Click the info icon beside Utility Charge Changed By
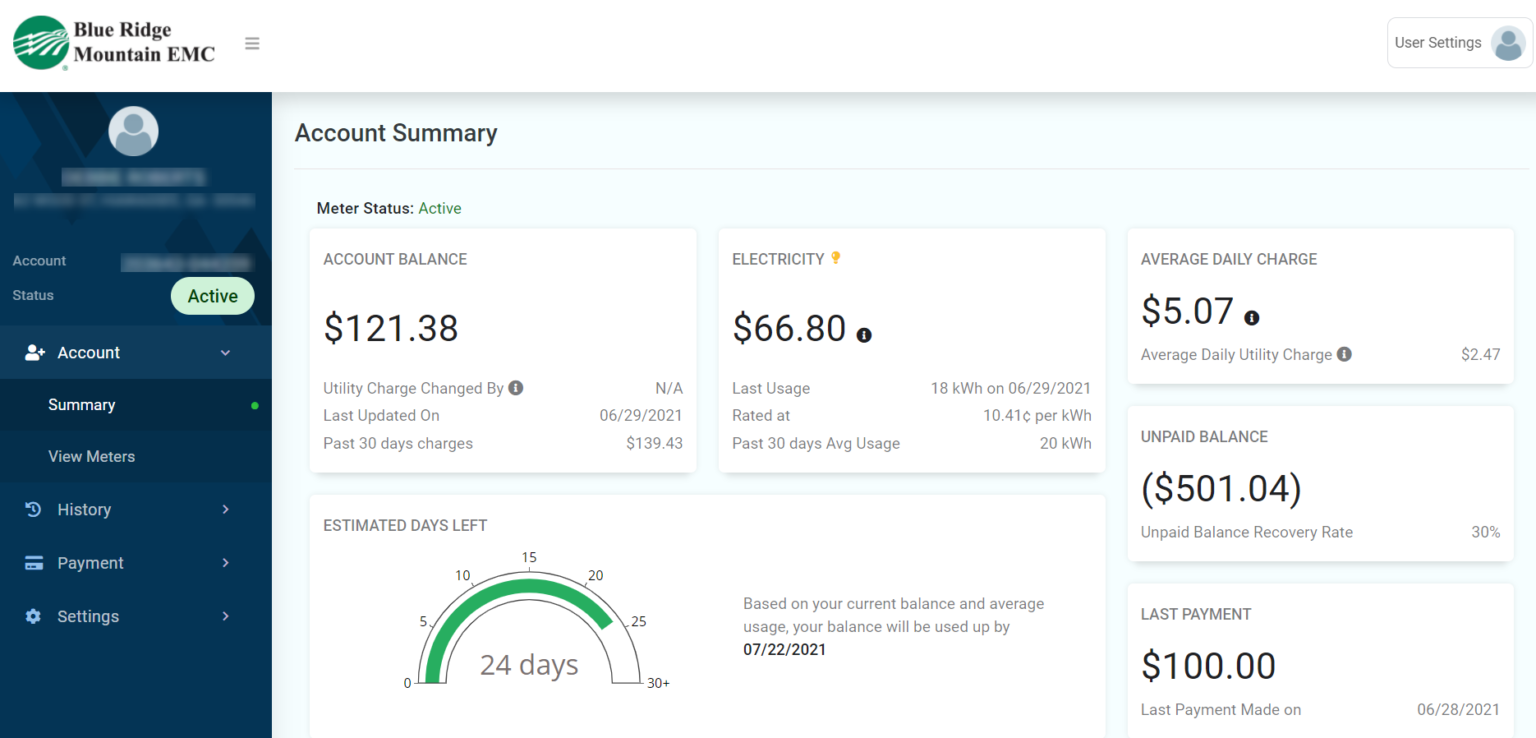This screenshot has width=1536, height=738. coord(516,387)
